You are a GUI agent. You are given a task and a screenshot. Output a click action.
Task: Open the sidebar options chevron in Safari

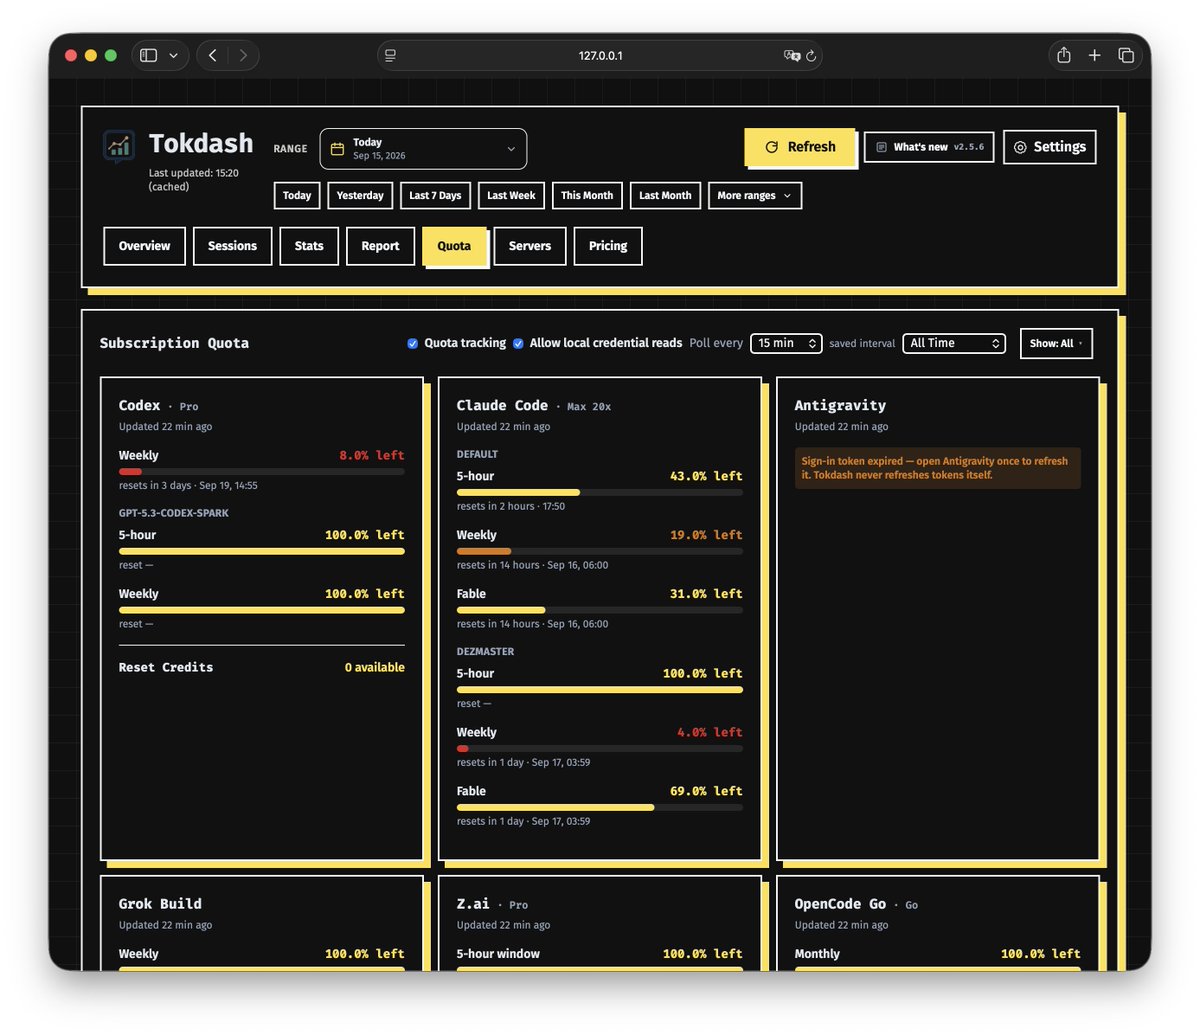tap(173, 55)
